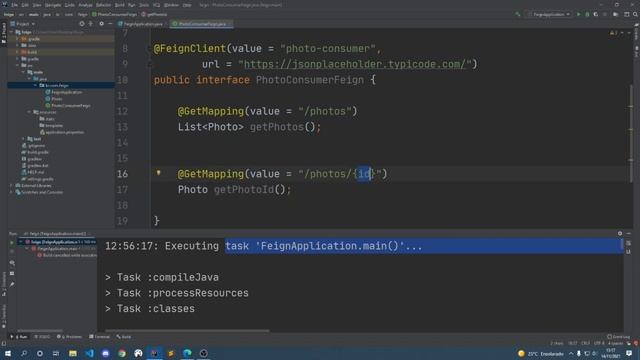Open the TODO tool window tab
This screenshot has width=640, height=360.
(x=42, y=337)
